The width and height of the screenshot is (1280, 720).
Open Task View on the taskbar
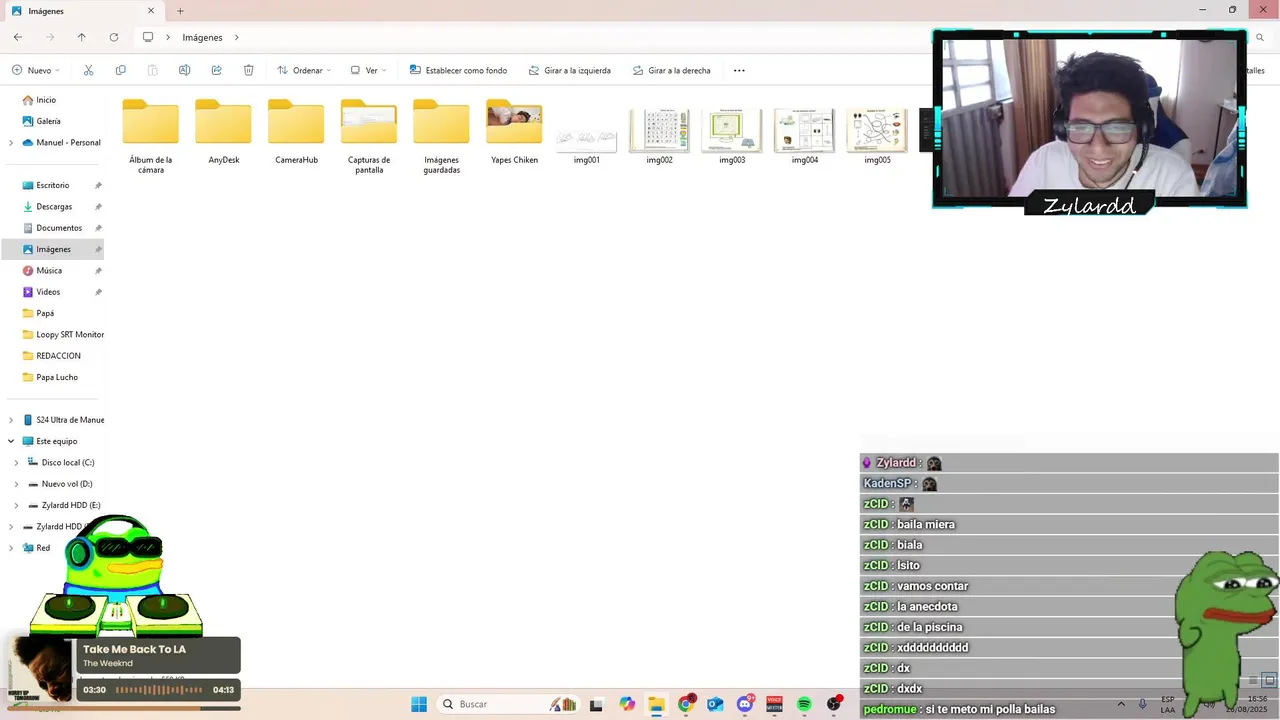click(596, 704)
